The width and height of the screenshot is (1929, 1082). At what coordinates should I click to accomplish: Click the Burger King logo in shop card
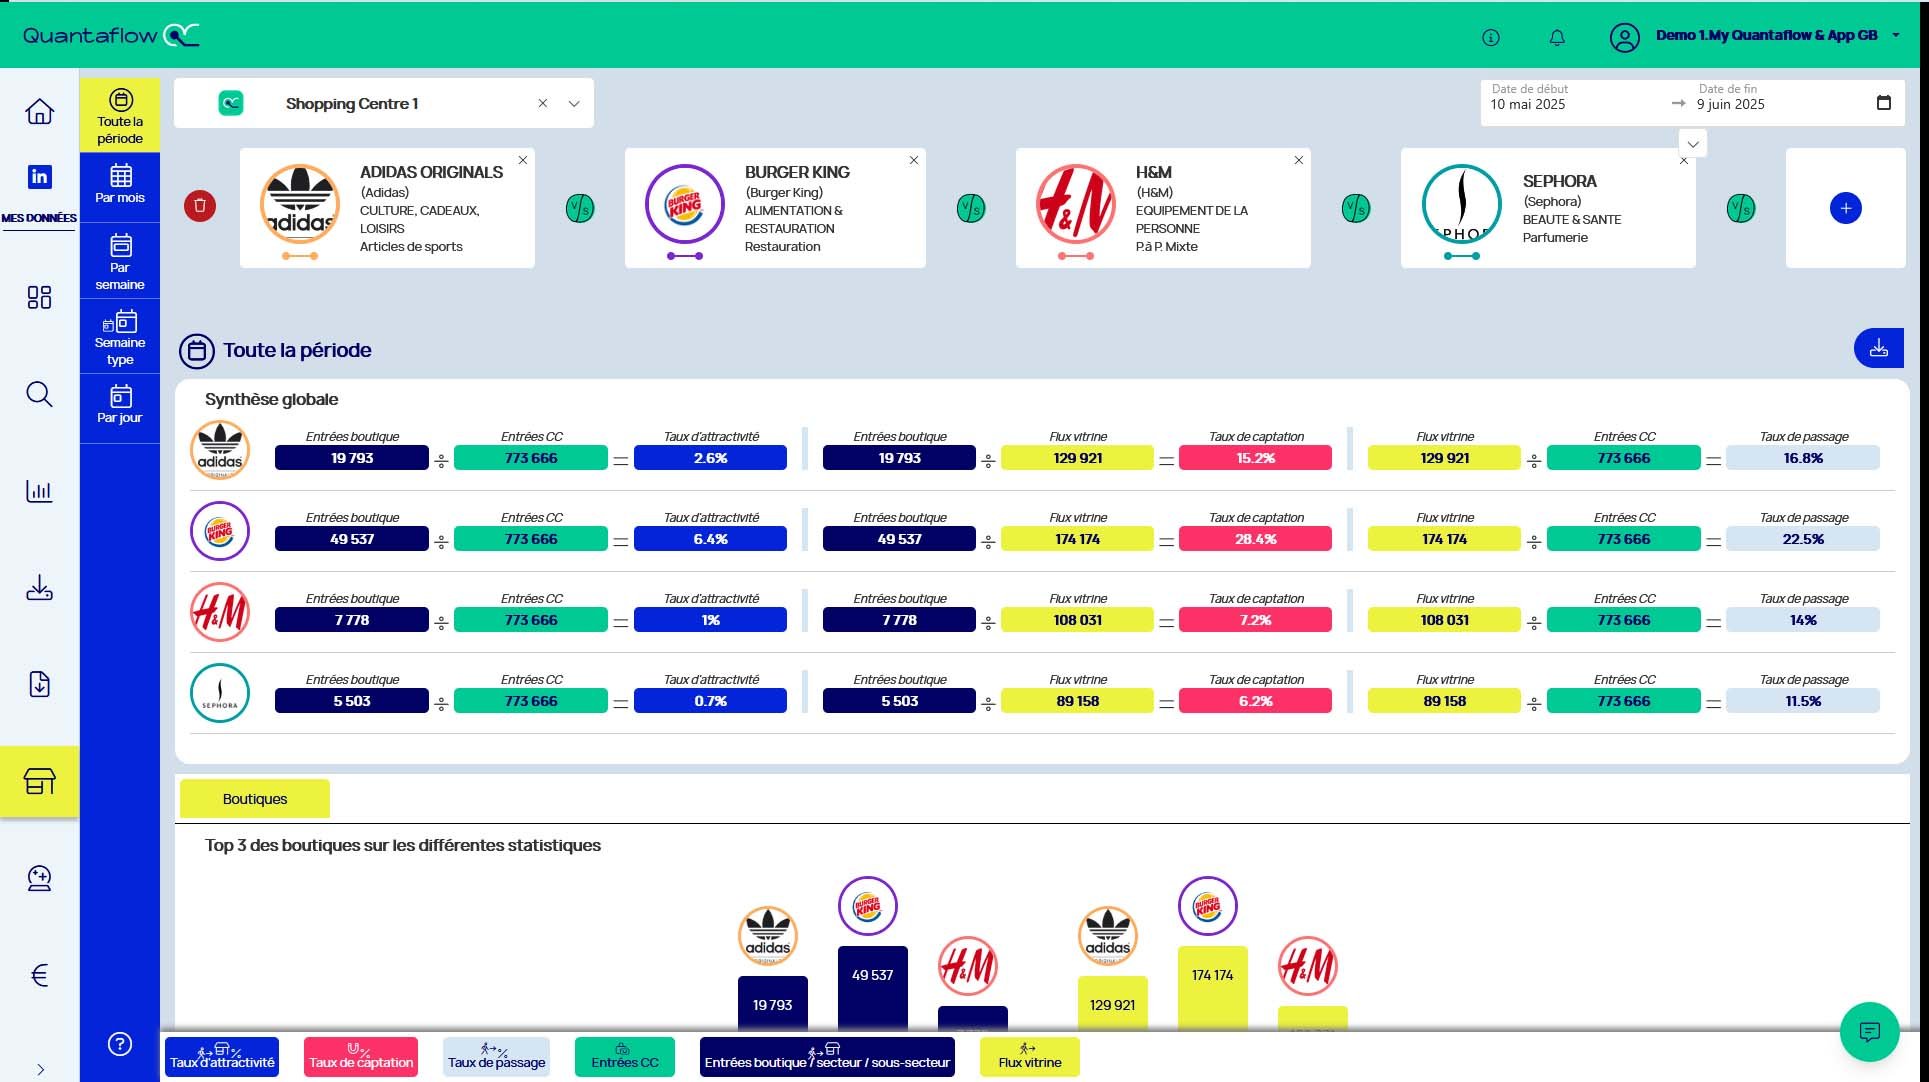pyautogui.click(x=684, y=204)
